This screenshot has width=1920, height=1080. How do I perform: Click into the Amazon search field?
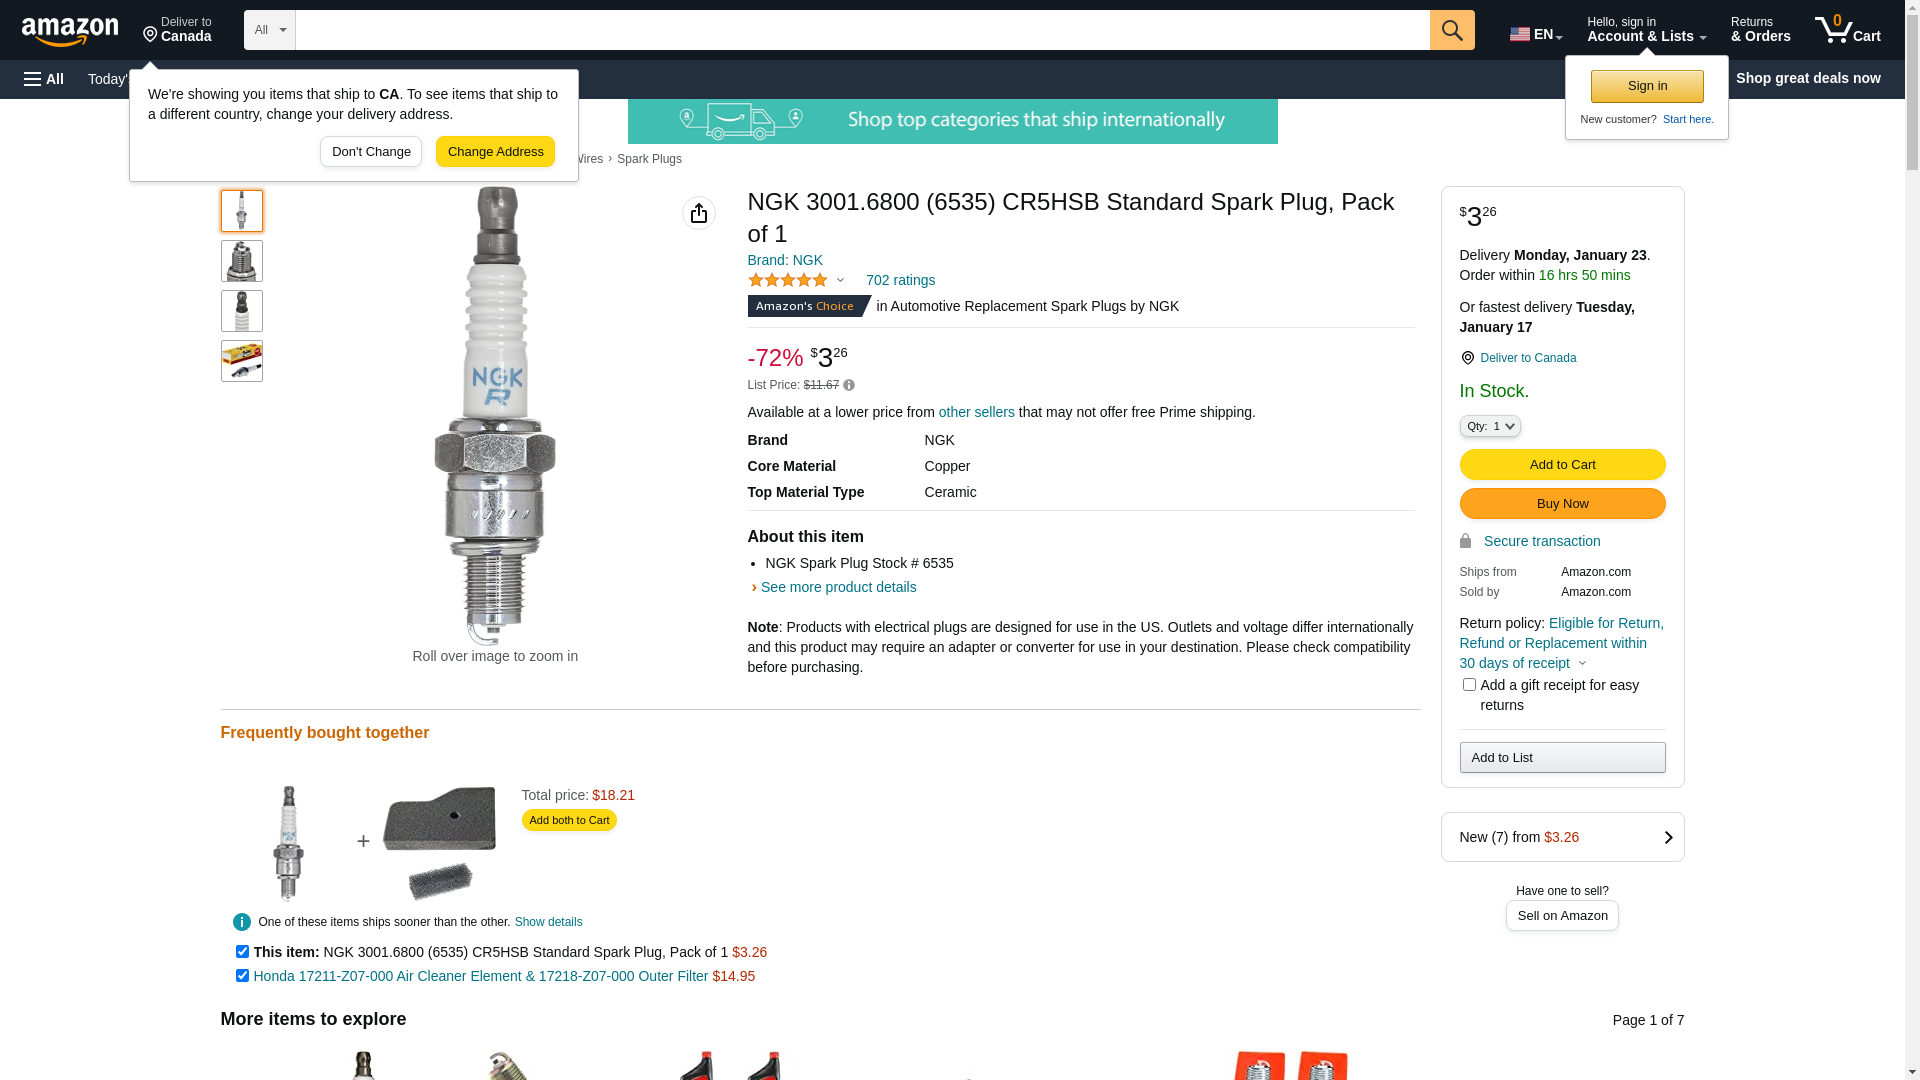862,30
